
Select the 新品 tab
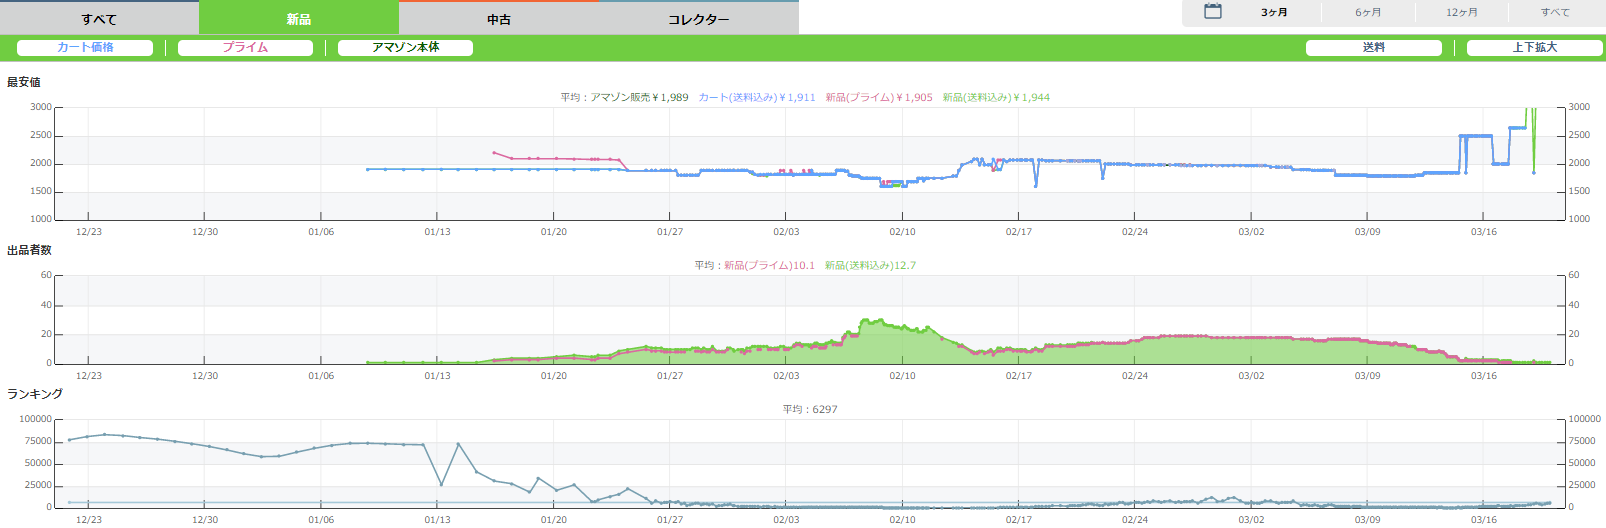298,19
